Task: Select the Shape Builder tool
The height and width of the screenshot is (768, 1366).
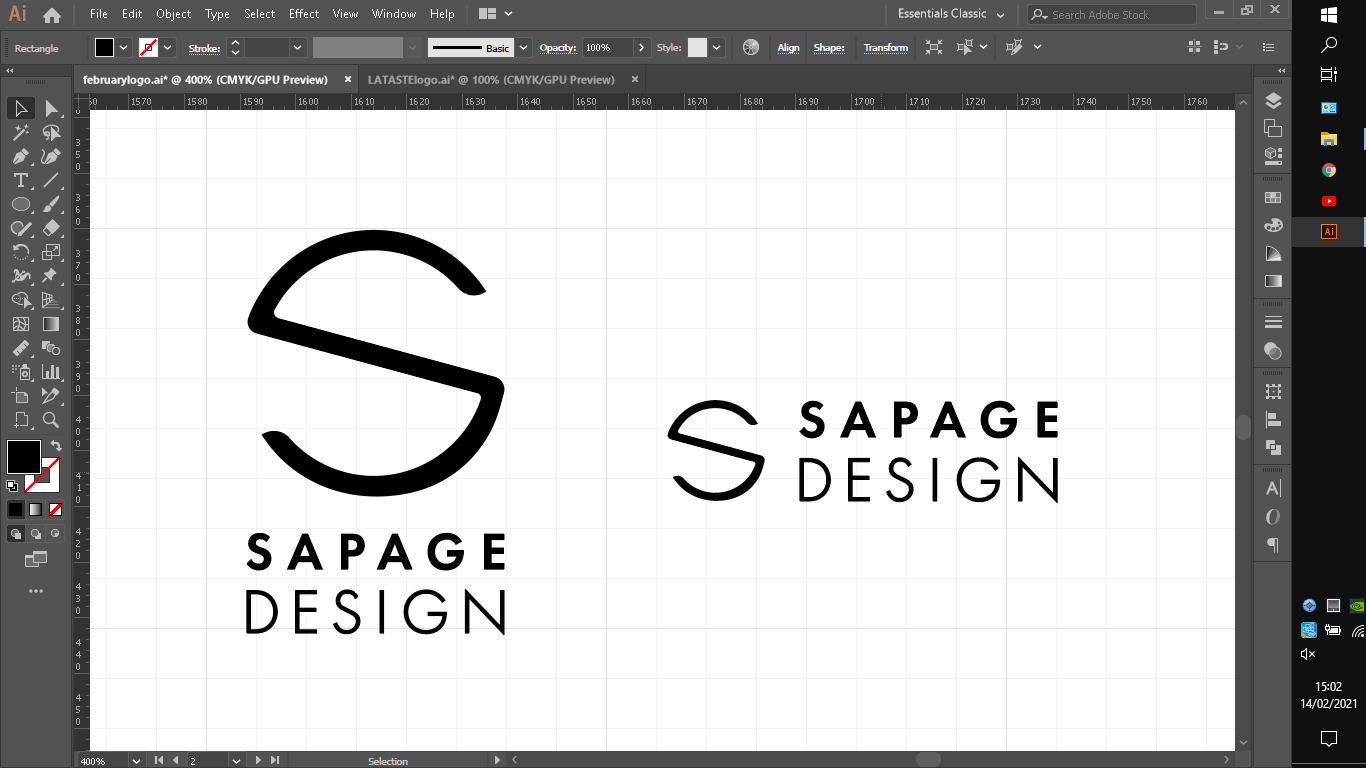Action: [x=21, y=300]
